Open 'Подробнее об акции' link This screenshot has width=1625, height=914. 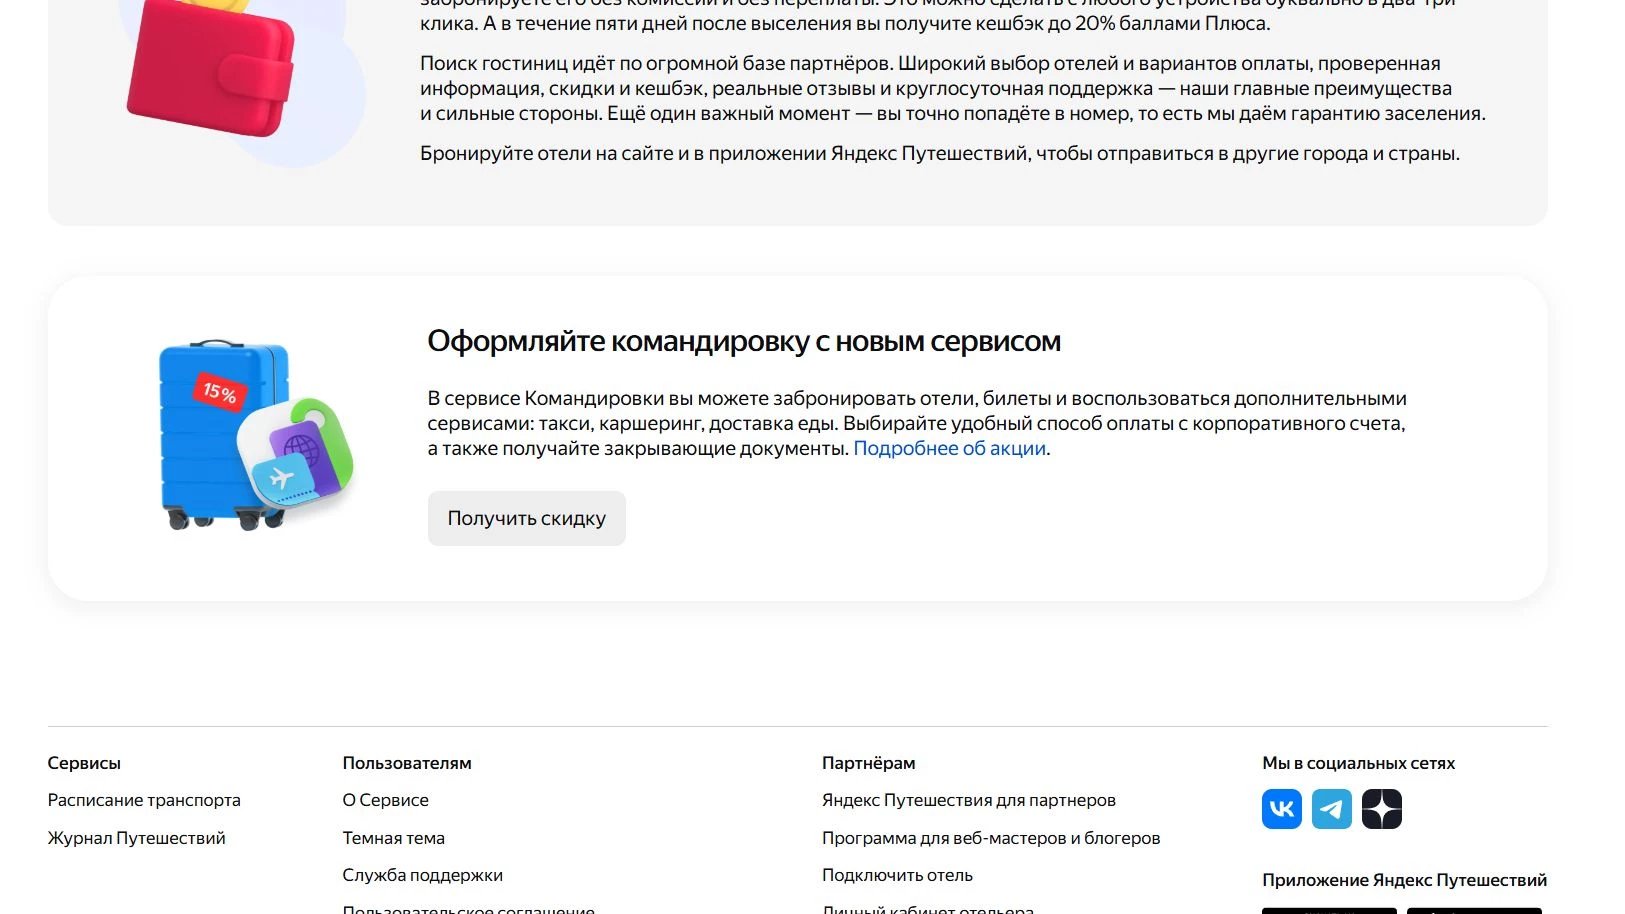[949, 448]
